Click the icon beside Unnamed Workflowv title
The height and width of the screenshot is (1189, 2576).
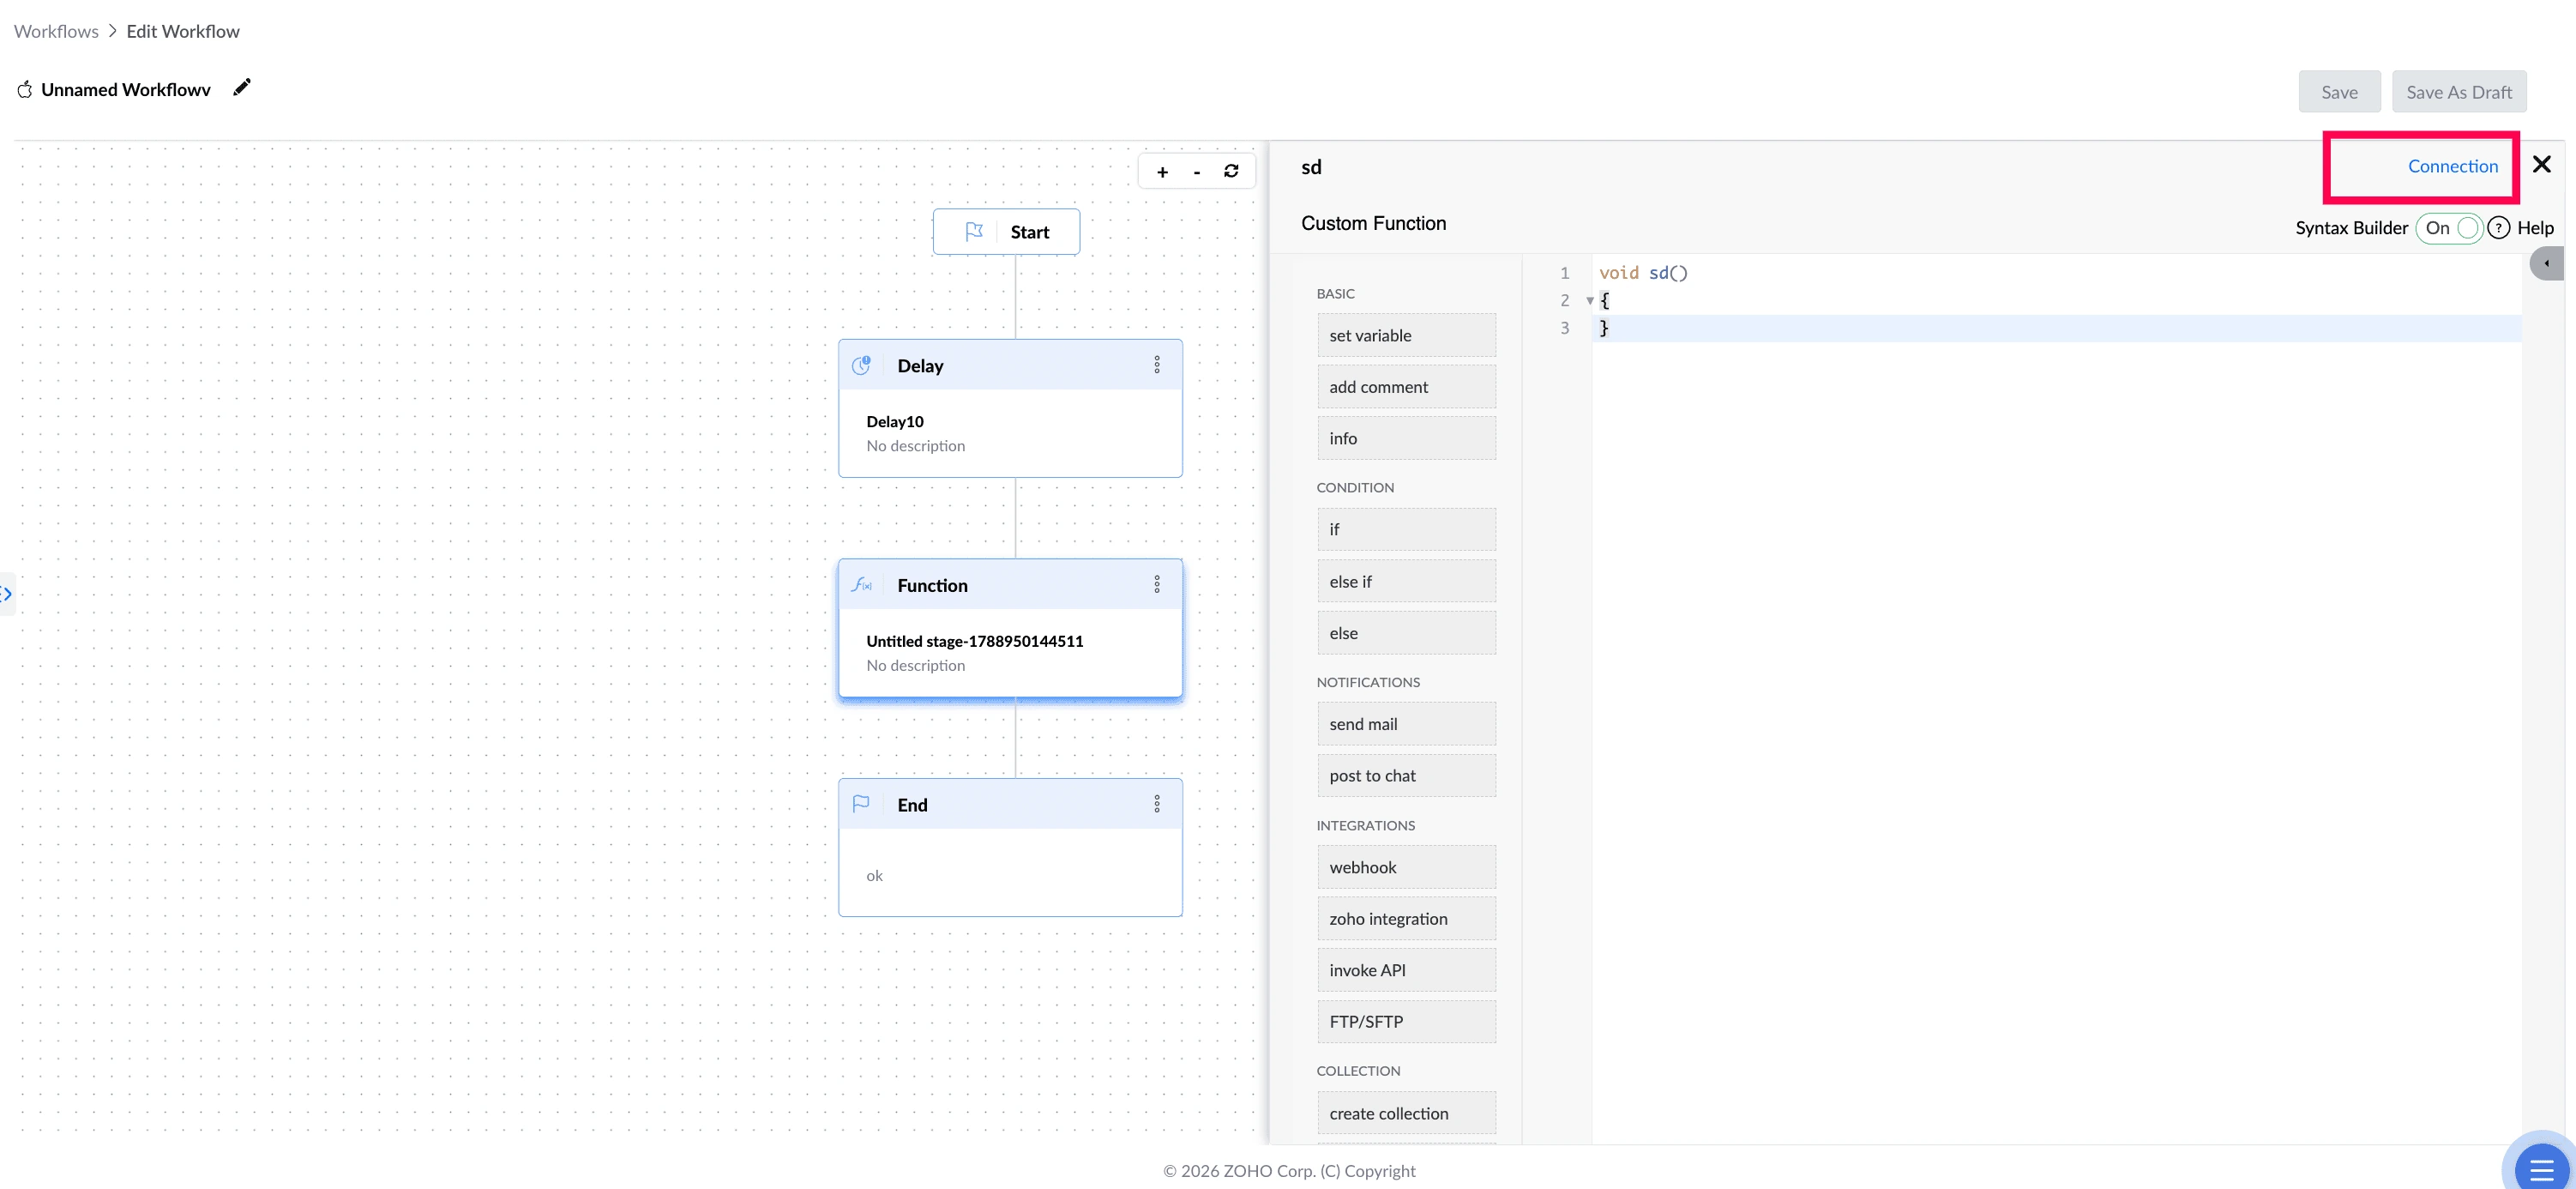25,90
